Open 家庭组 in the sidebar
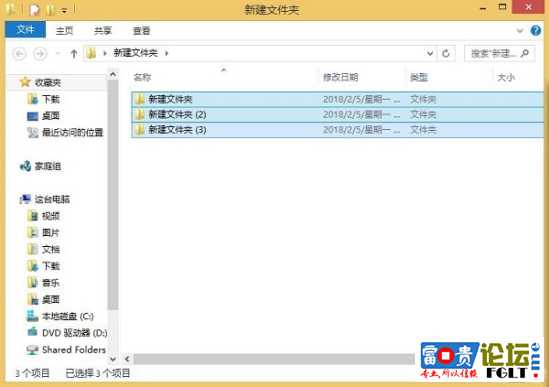This screenshot has height=387, width=549. (x=41, y=166)
